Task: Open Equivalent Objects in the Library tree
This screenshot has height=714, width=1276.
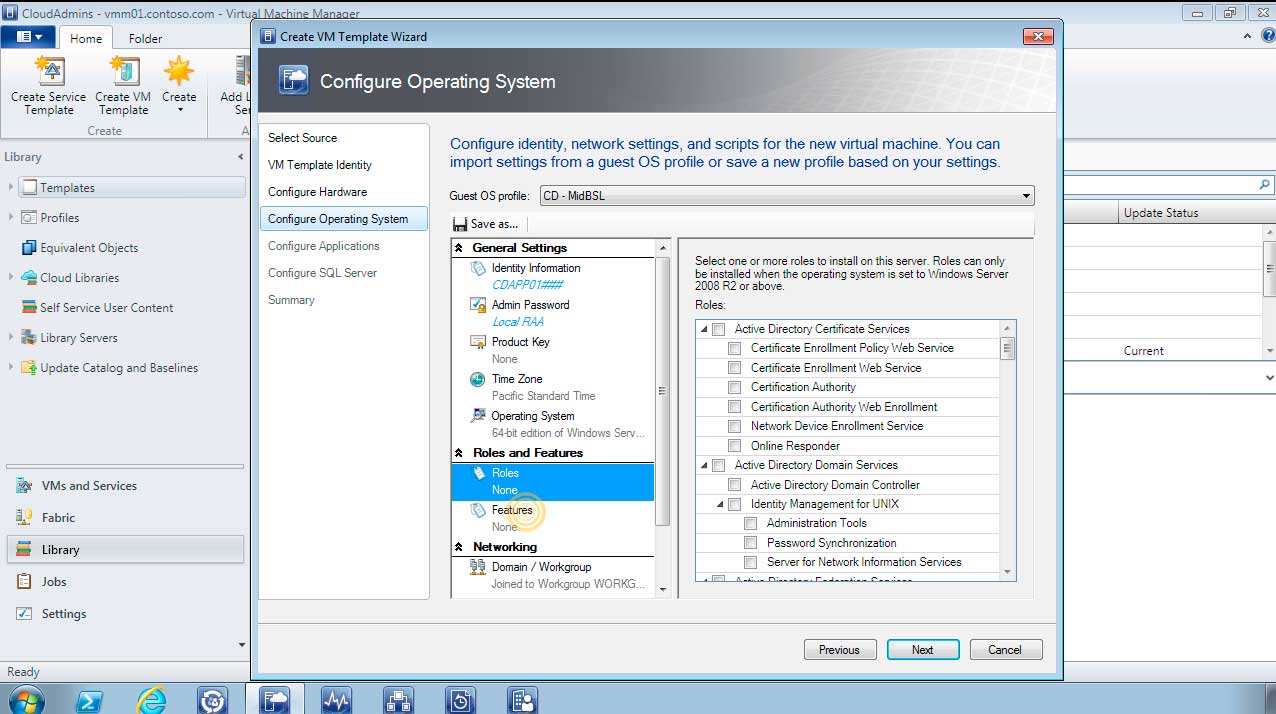Action: 89,248
